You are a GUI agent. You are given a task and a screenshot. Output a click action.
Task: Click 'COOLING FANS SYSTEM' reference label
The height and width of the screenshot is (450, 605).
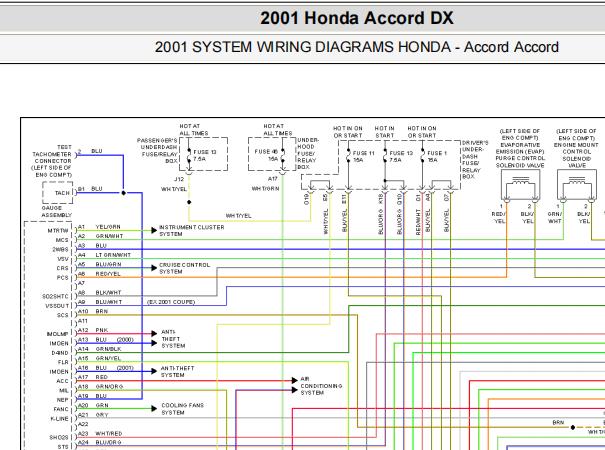tap(182, 409)
